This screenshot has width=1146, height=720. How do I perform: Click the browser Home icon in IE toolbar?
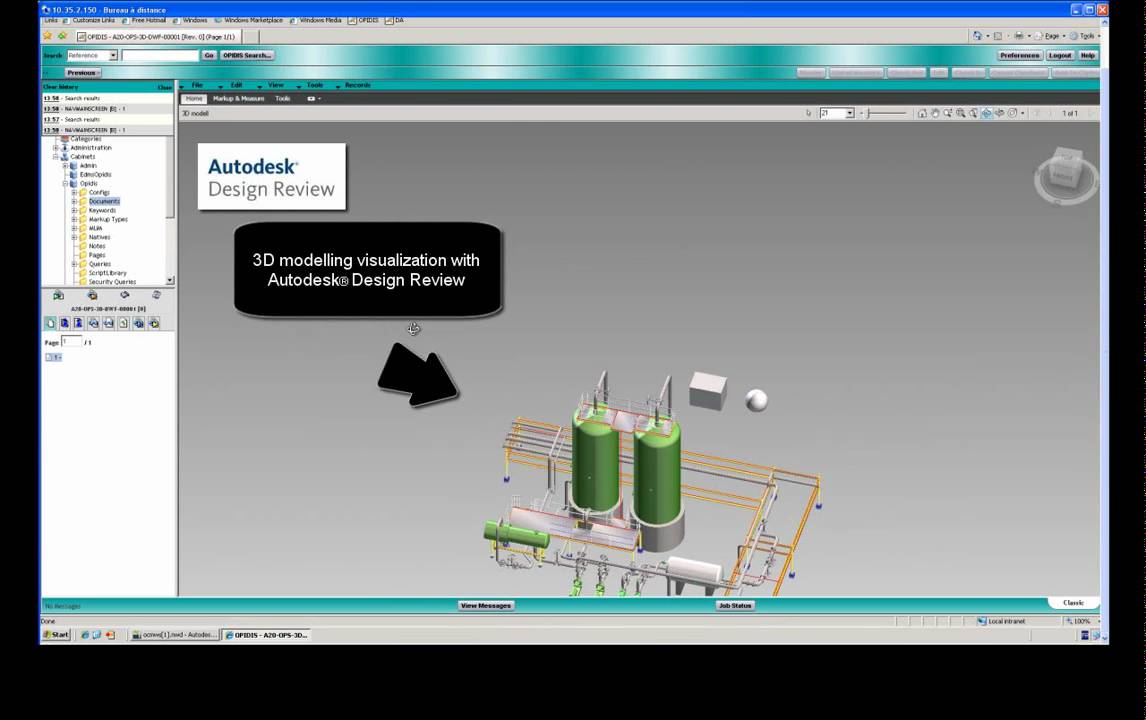(x=977, y=36)
